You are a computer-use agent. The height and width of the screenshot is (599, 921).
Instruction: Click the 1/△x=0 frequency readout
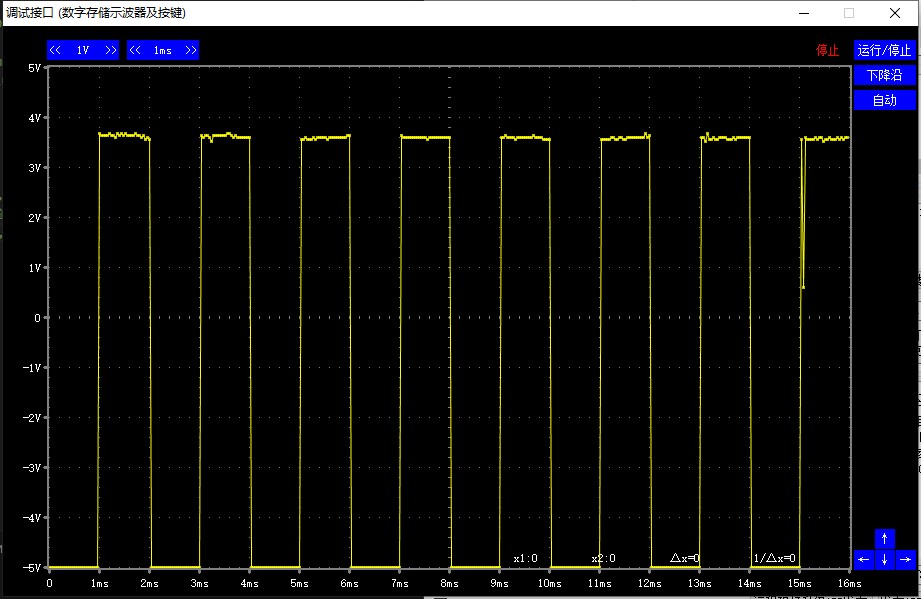[774, 558]
